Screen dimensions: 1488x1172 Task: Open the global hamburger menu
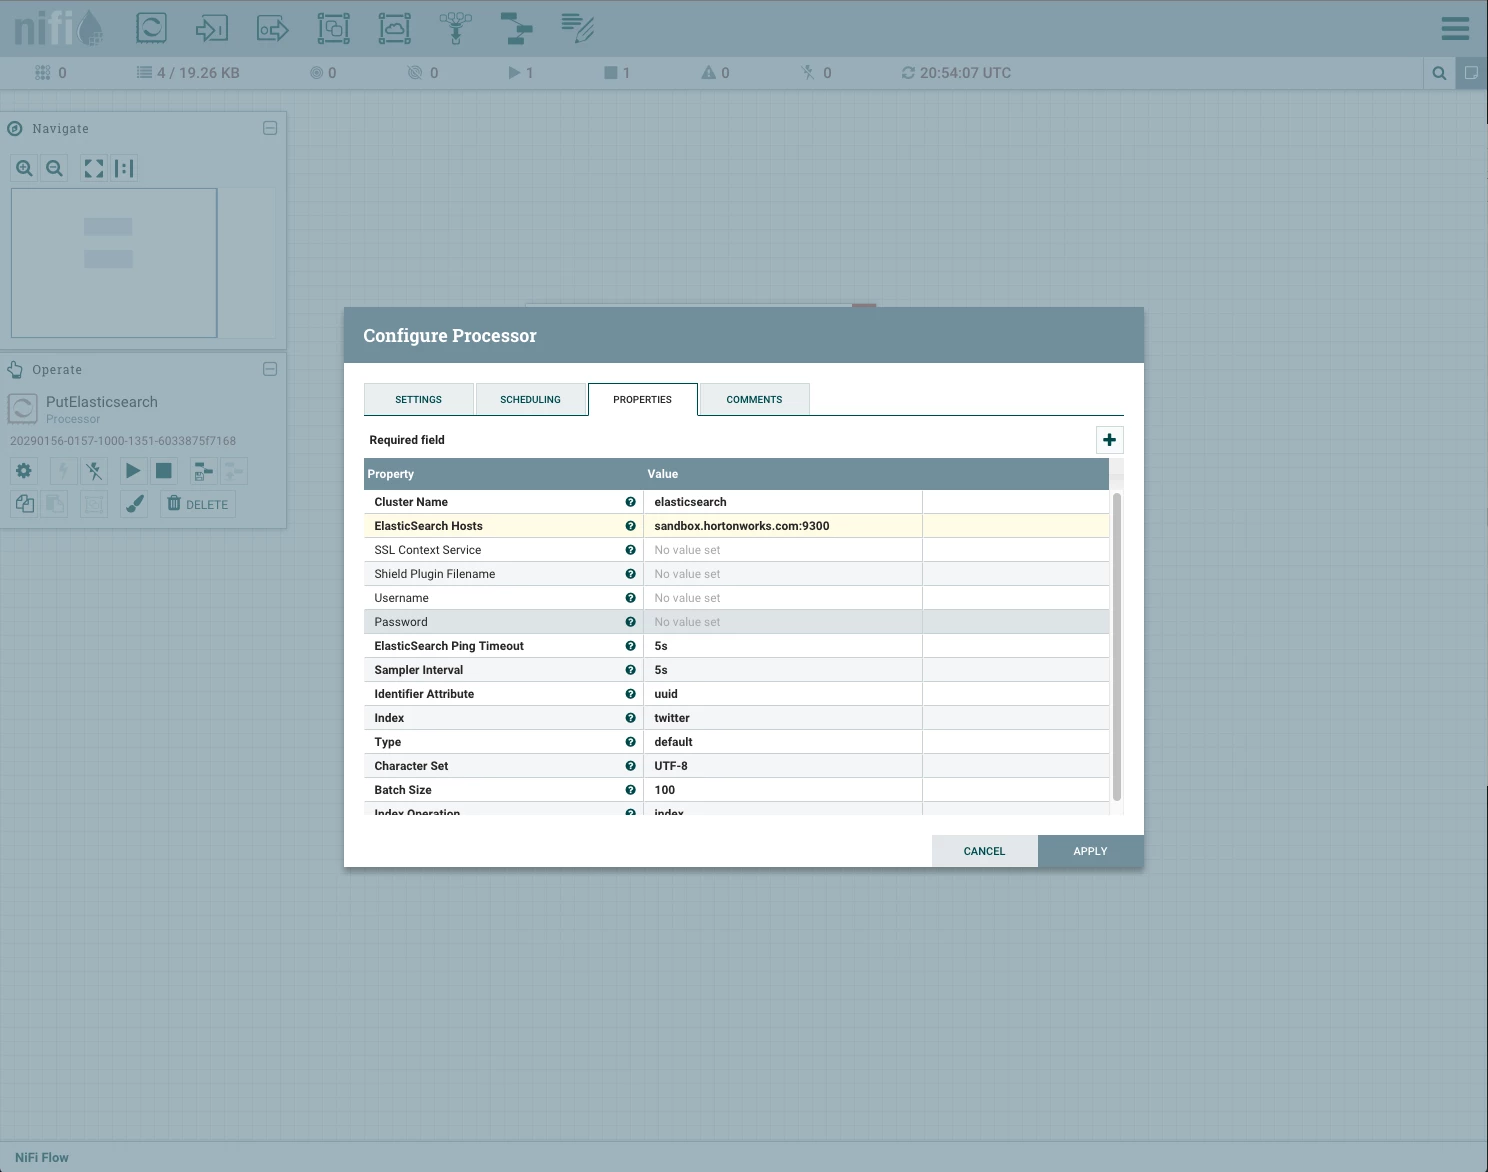(x=1455, y=28)
